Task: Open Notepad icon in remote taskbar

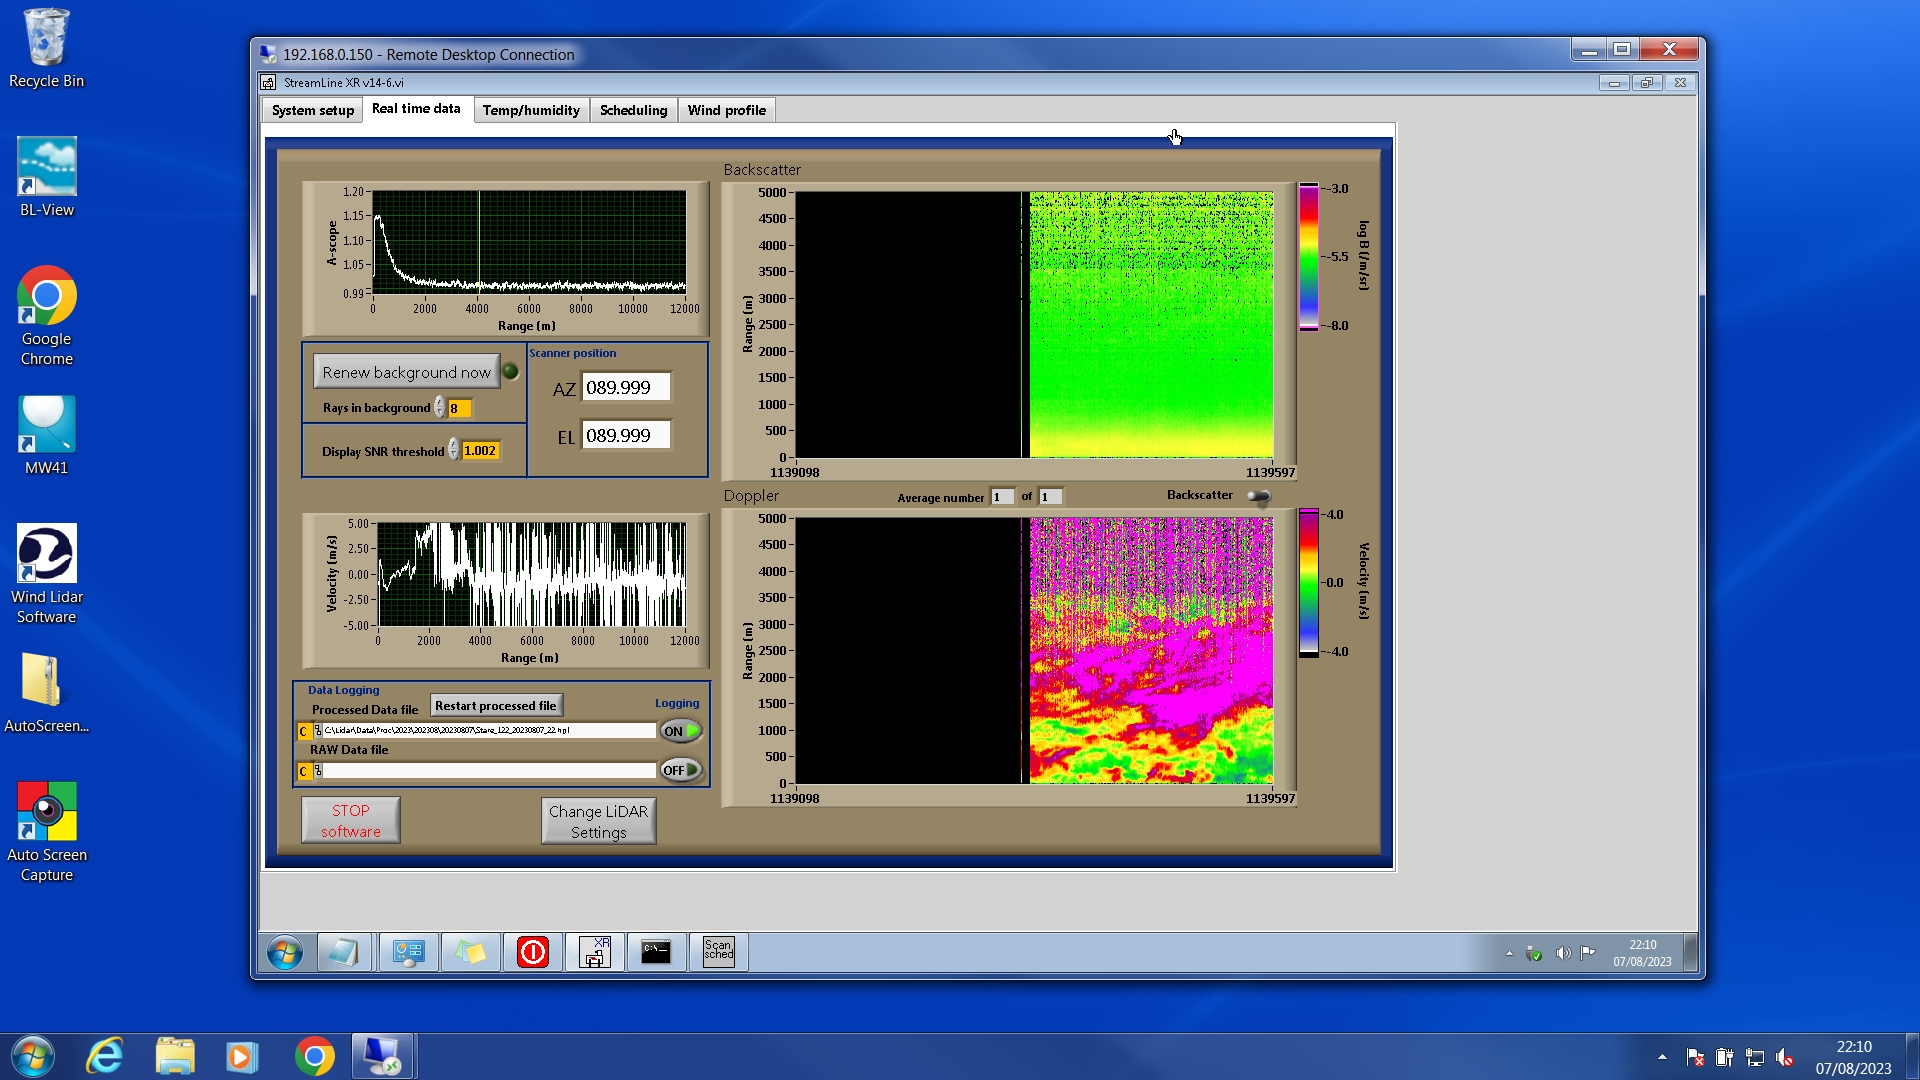Action: (x=343, y=951)
